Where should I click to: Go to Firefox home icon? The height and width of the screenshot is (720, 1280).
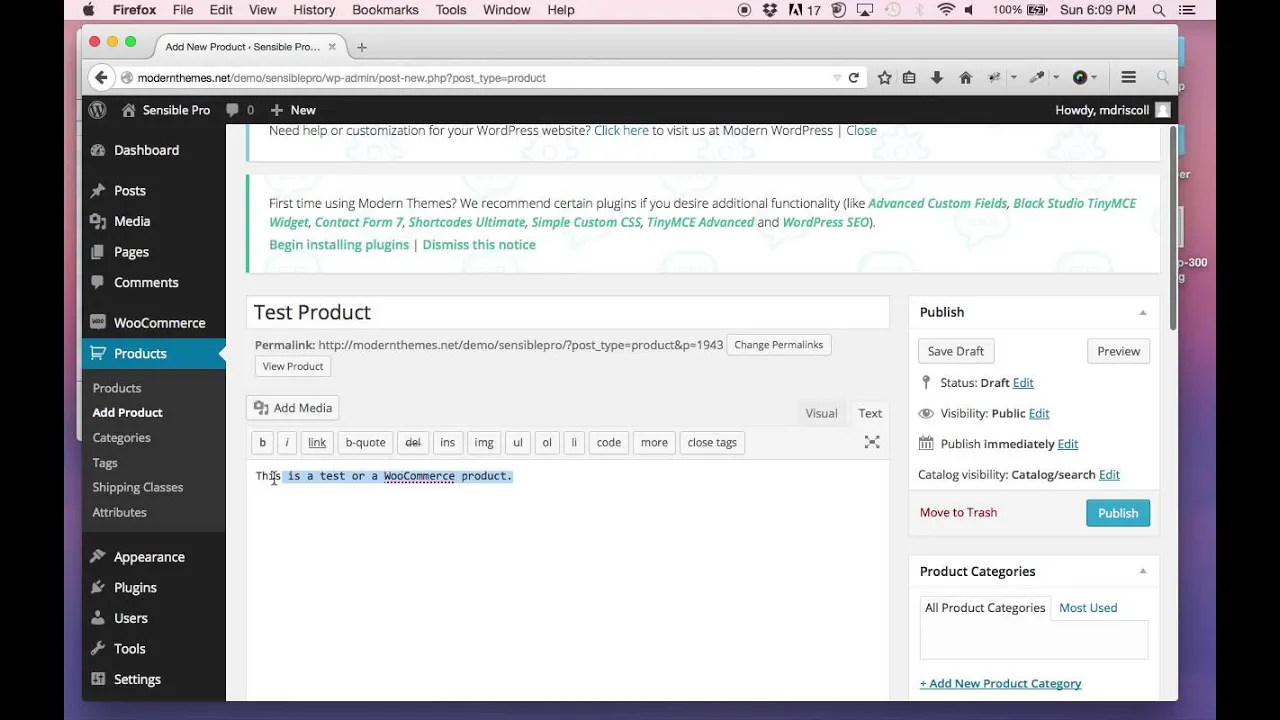click(x=965, y=77)
